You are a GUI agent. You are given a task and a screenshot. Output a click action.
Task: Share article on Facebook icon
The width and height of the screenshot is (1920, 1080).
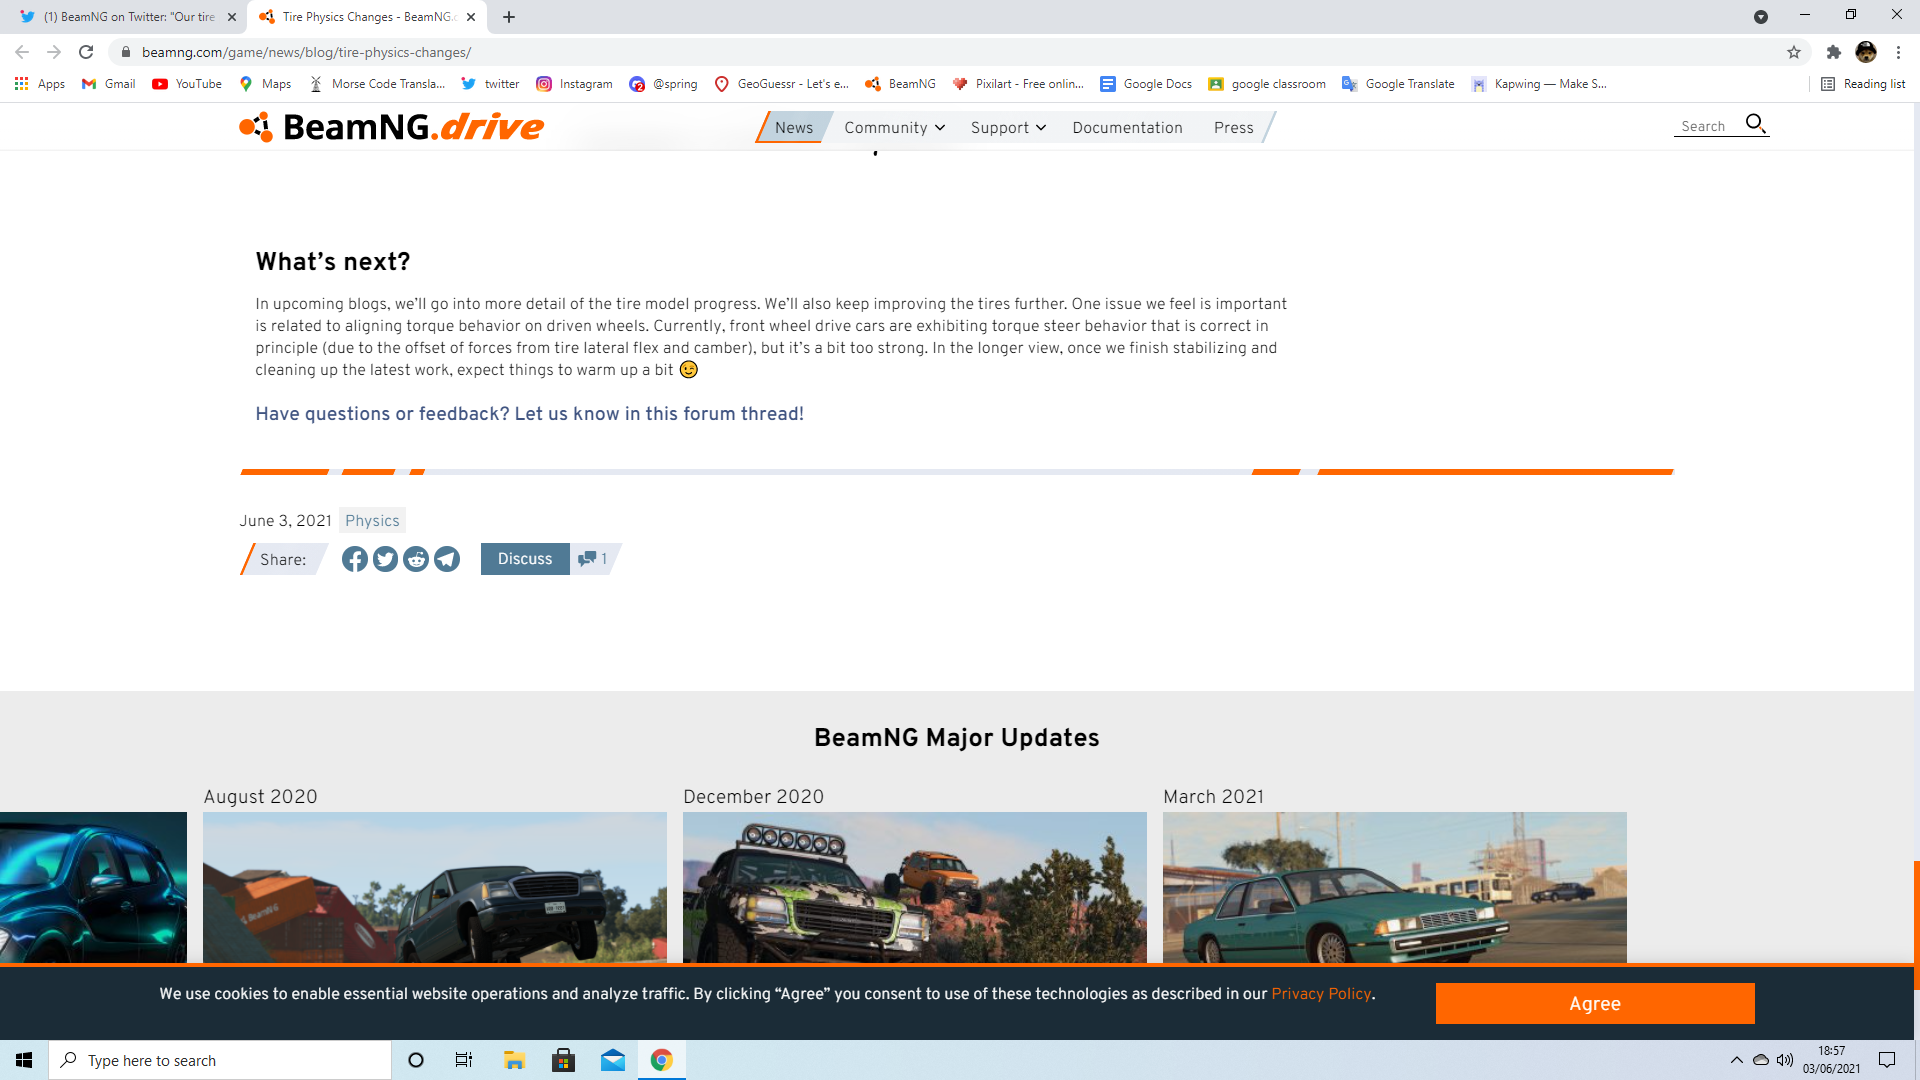coord(354,559)
